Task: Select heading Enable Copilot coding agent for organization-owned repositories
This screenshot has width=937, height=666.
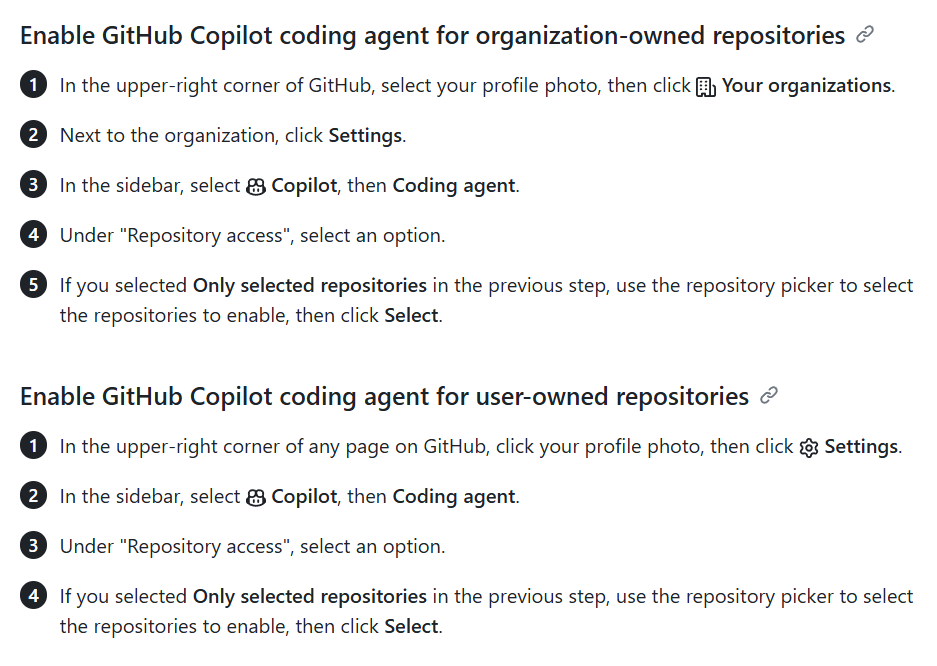Action: (433, 36)
